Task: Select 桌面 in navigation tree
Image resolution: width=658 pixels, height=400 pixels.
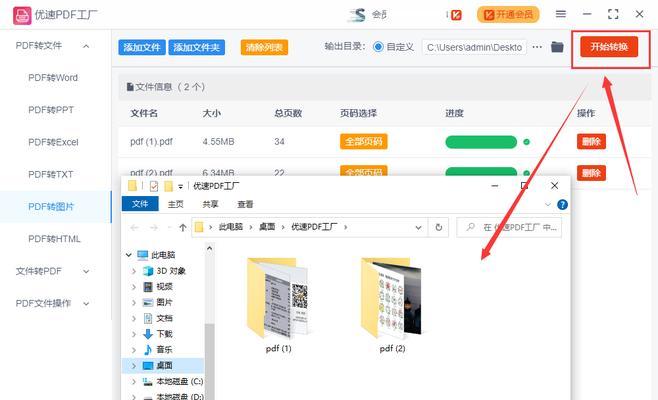Action: coord(164,366)
